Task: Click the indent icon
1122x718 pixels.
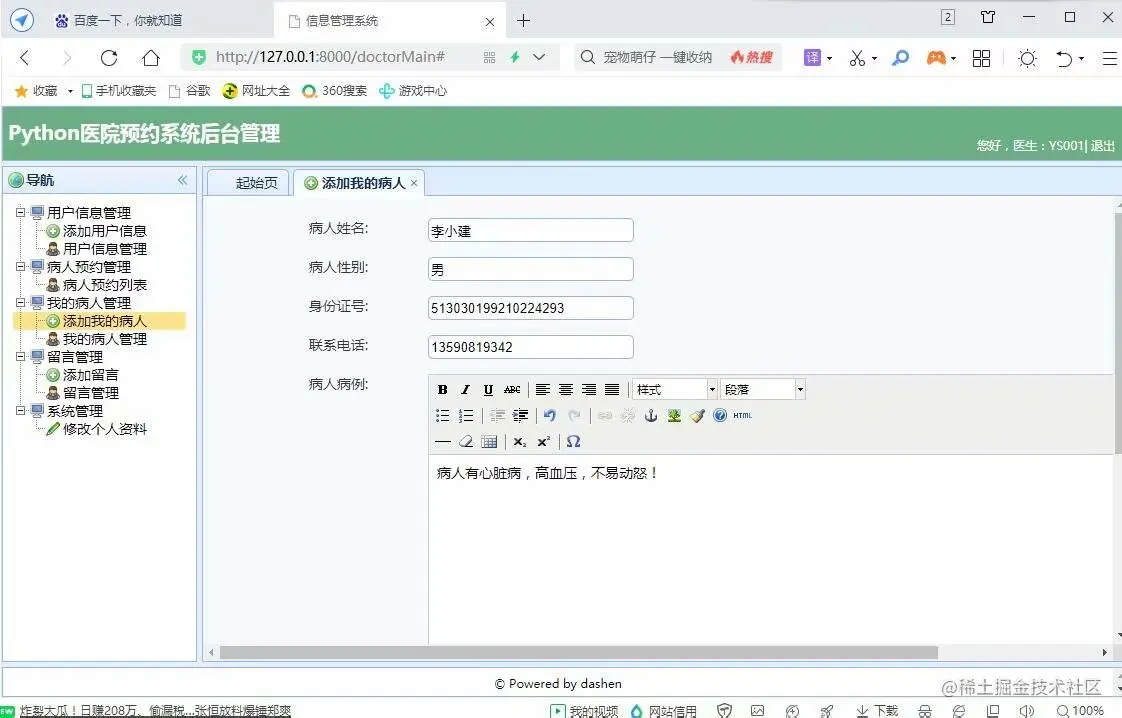Action: point(520,415)
